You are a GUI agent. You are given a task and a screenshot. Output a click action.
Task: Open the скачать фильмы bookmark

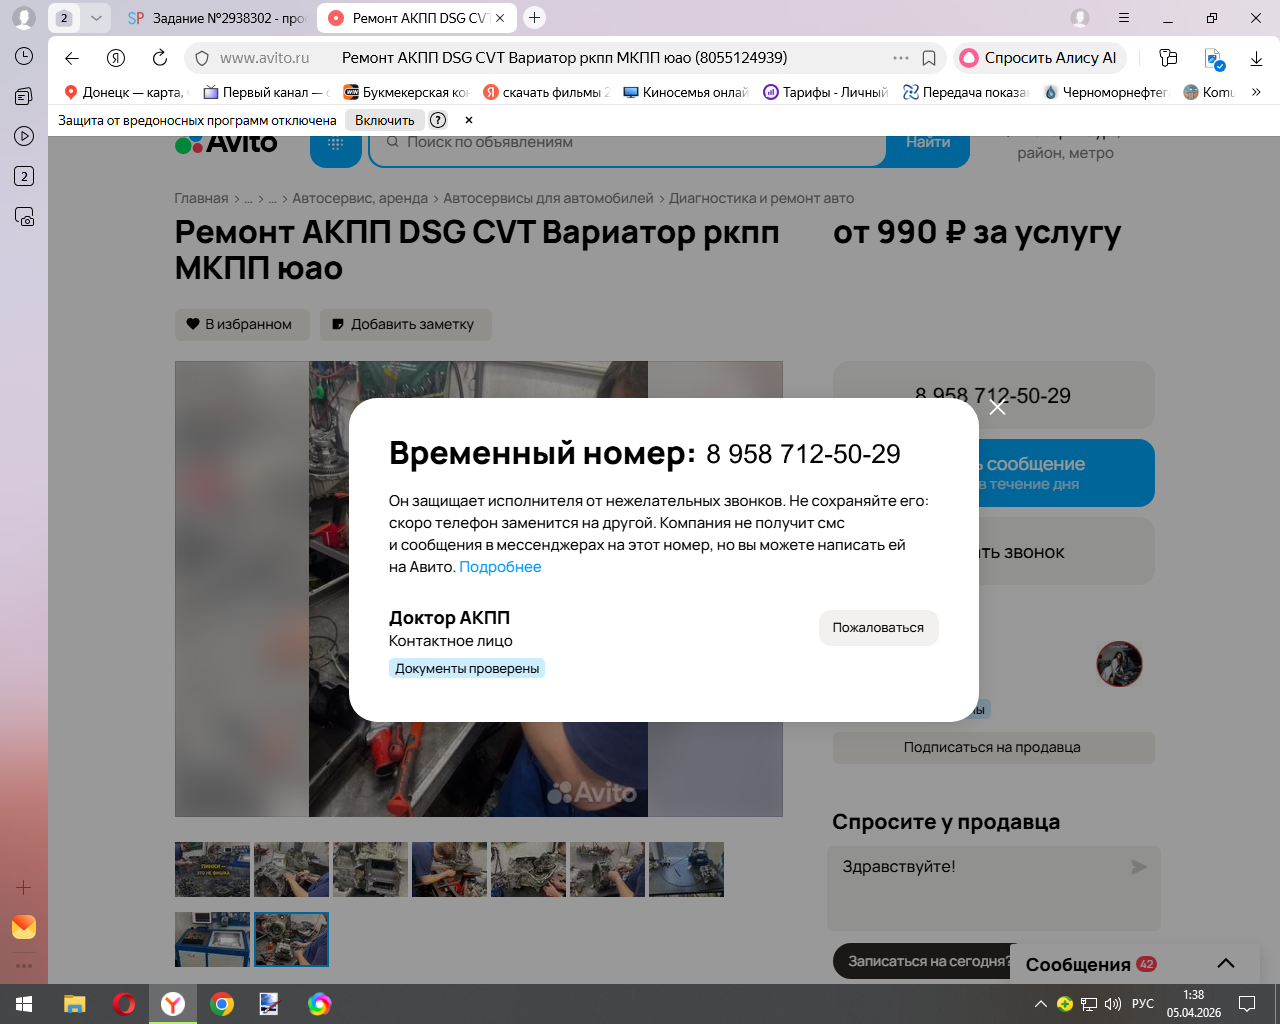pos(546,92)
